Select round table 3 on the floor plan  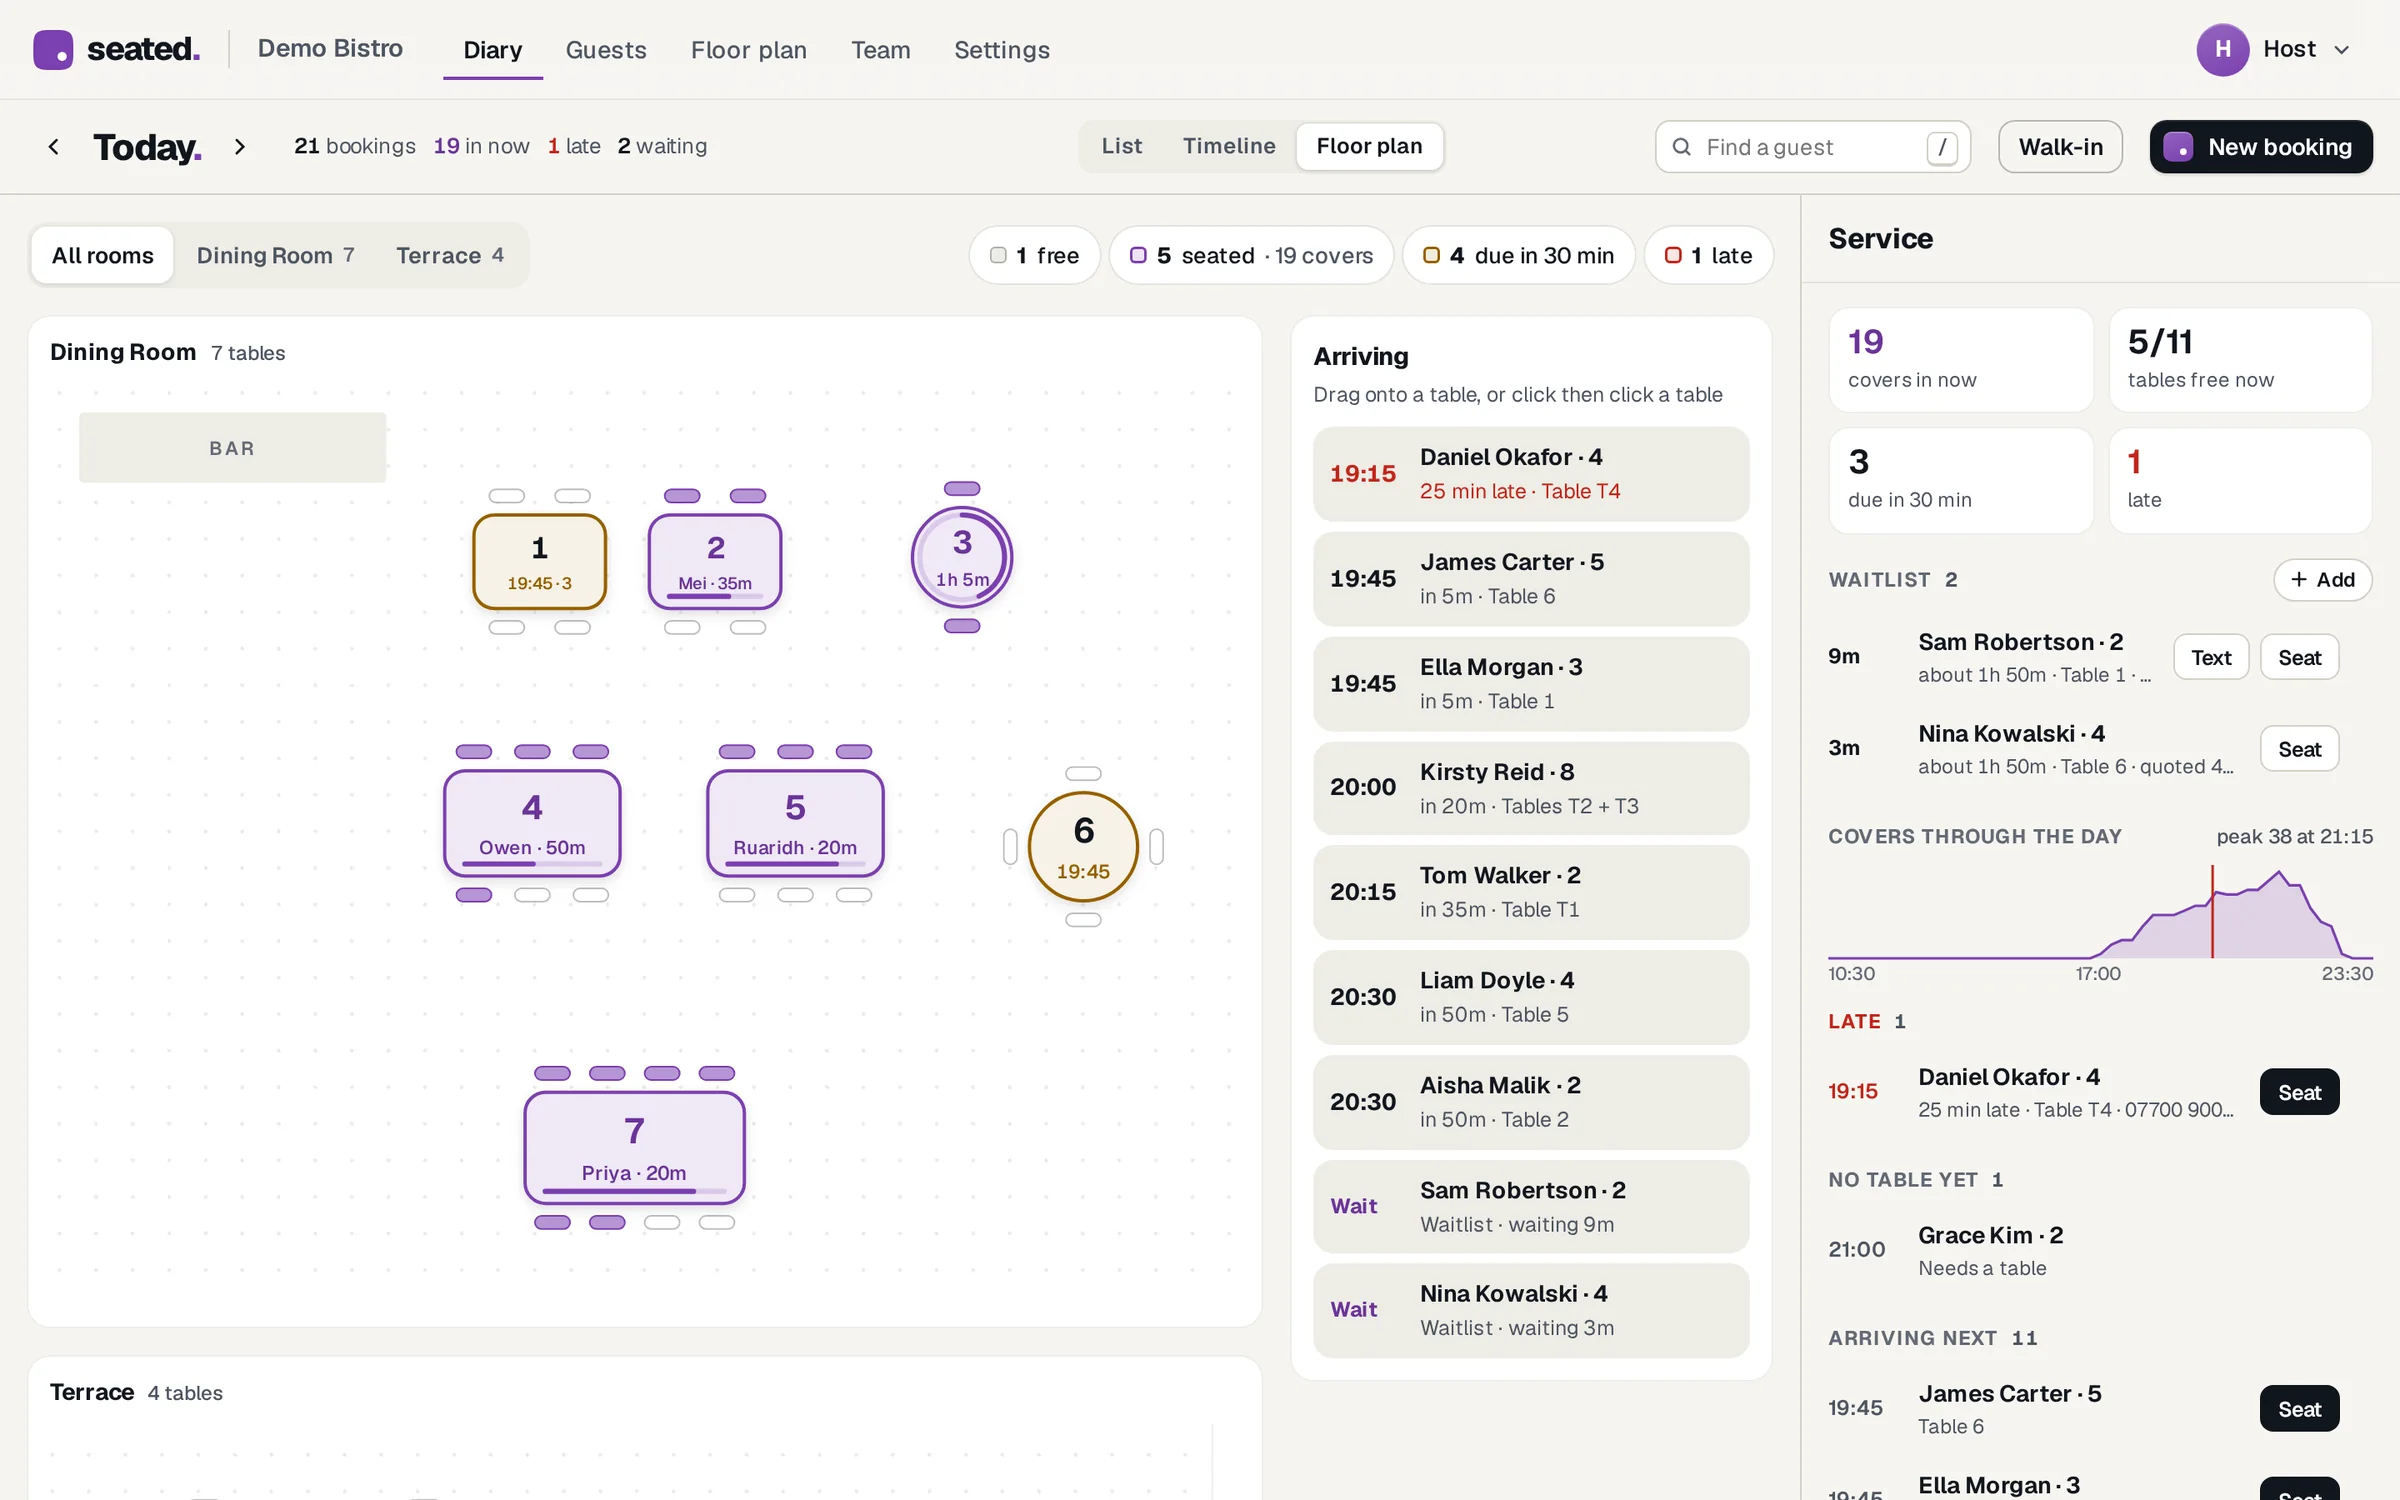pos(962,557)
